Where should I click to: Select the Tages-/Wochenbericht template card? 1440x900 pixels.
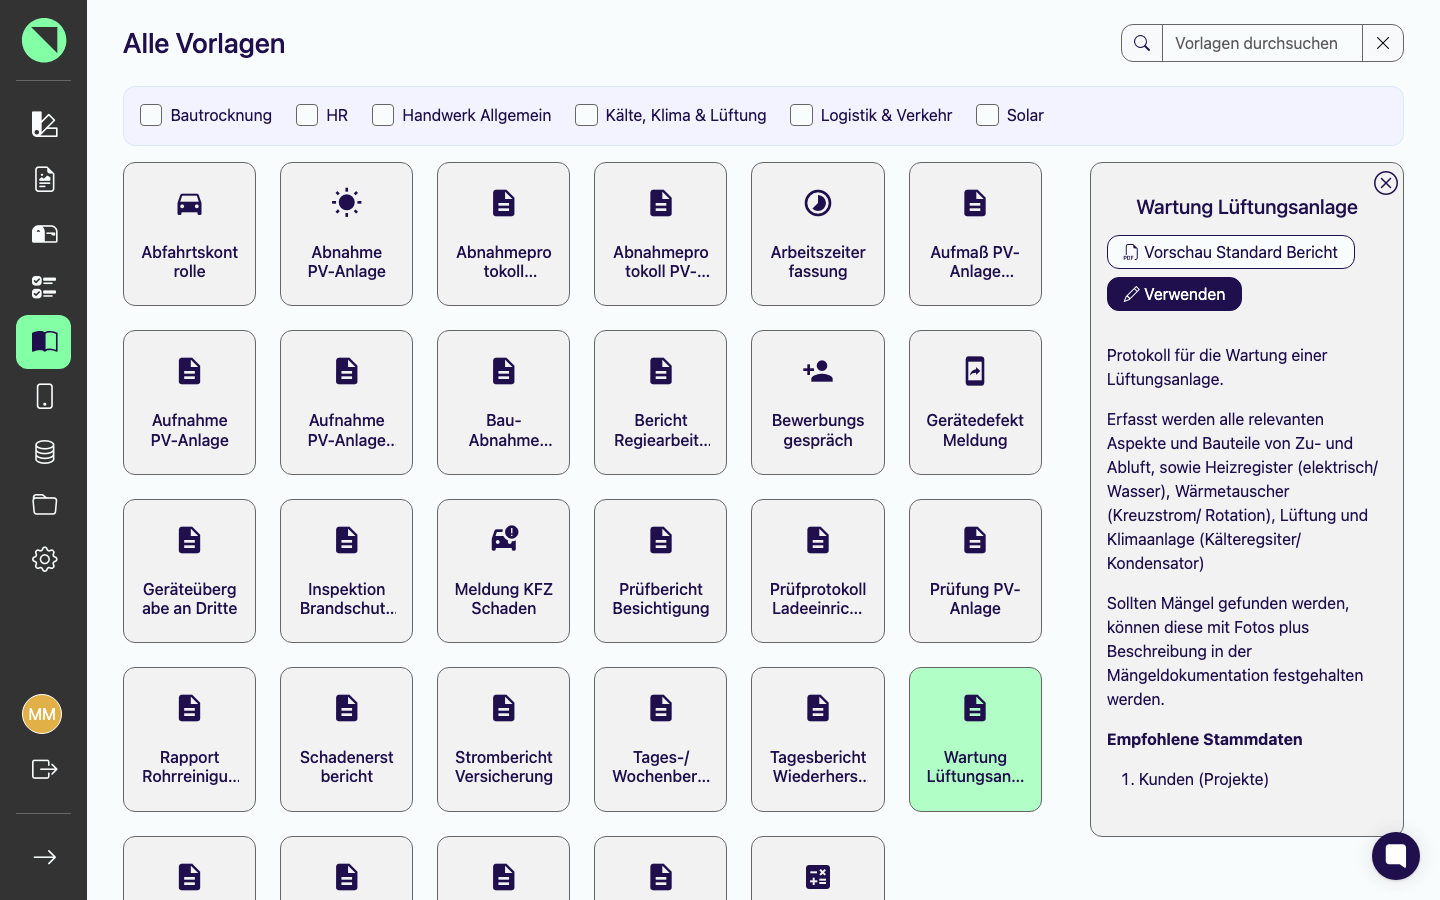(x=660, y=739)
